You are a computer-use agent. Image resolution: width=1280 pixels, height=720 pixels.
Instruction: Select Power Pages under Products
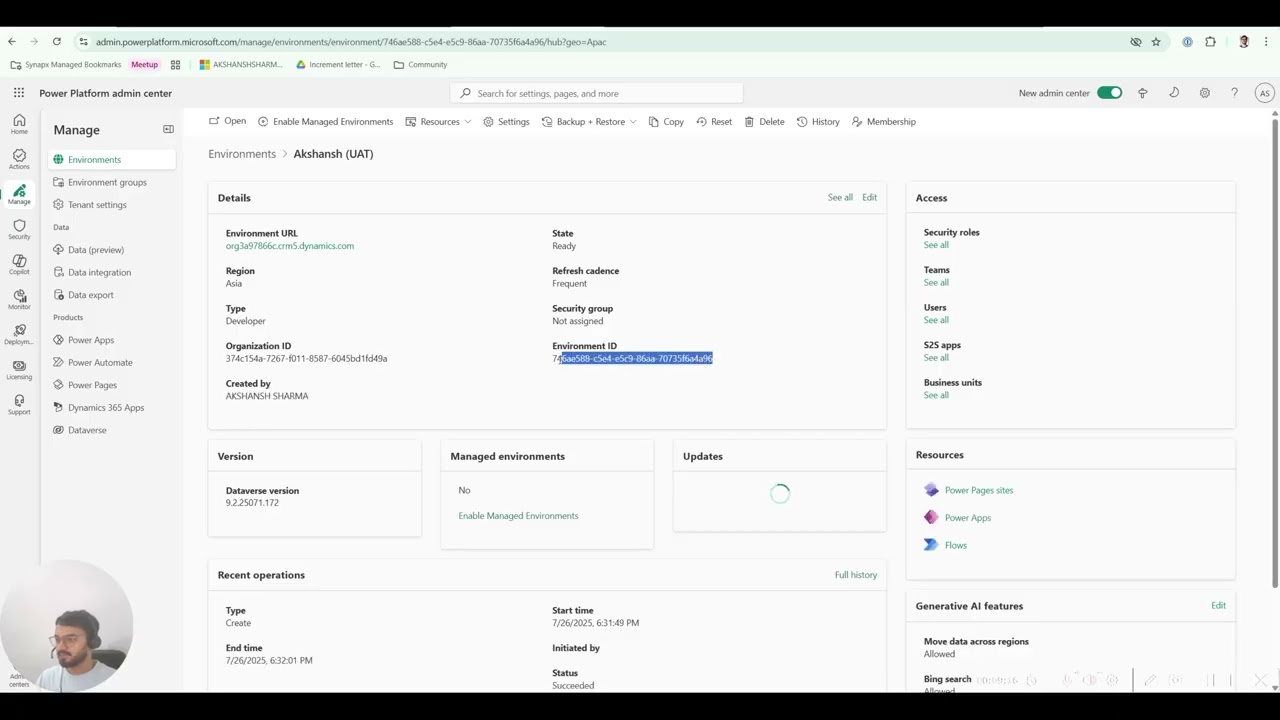pos(112,385)
